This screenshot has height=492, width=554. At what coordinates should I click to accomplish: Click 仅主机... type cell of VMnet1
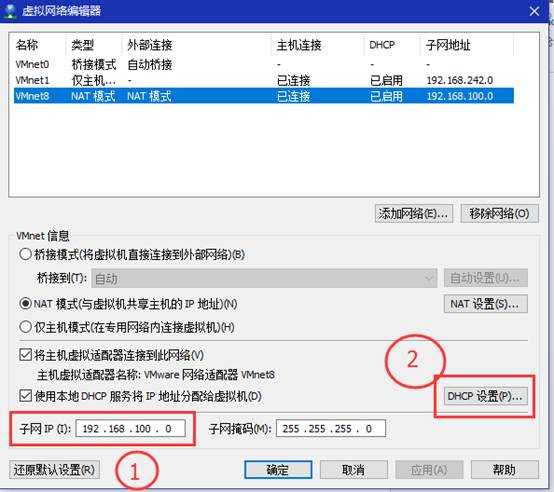94,81
